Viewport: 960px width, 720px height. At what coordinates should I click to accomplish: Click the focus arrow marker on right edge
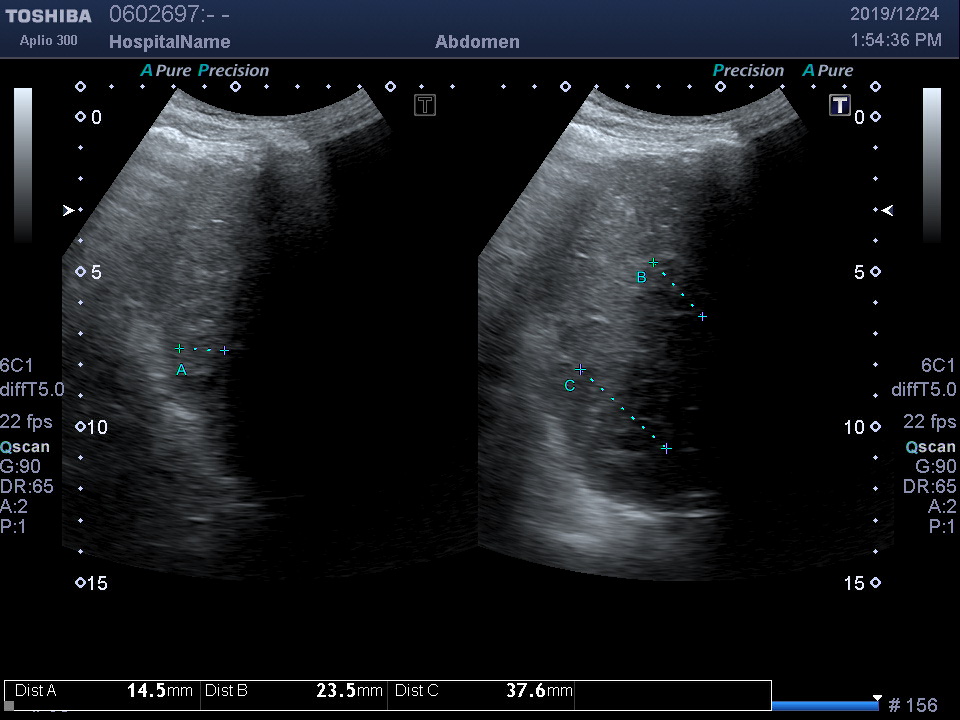(x=887, y=211)
